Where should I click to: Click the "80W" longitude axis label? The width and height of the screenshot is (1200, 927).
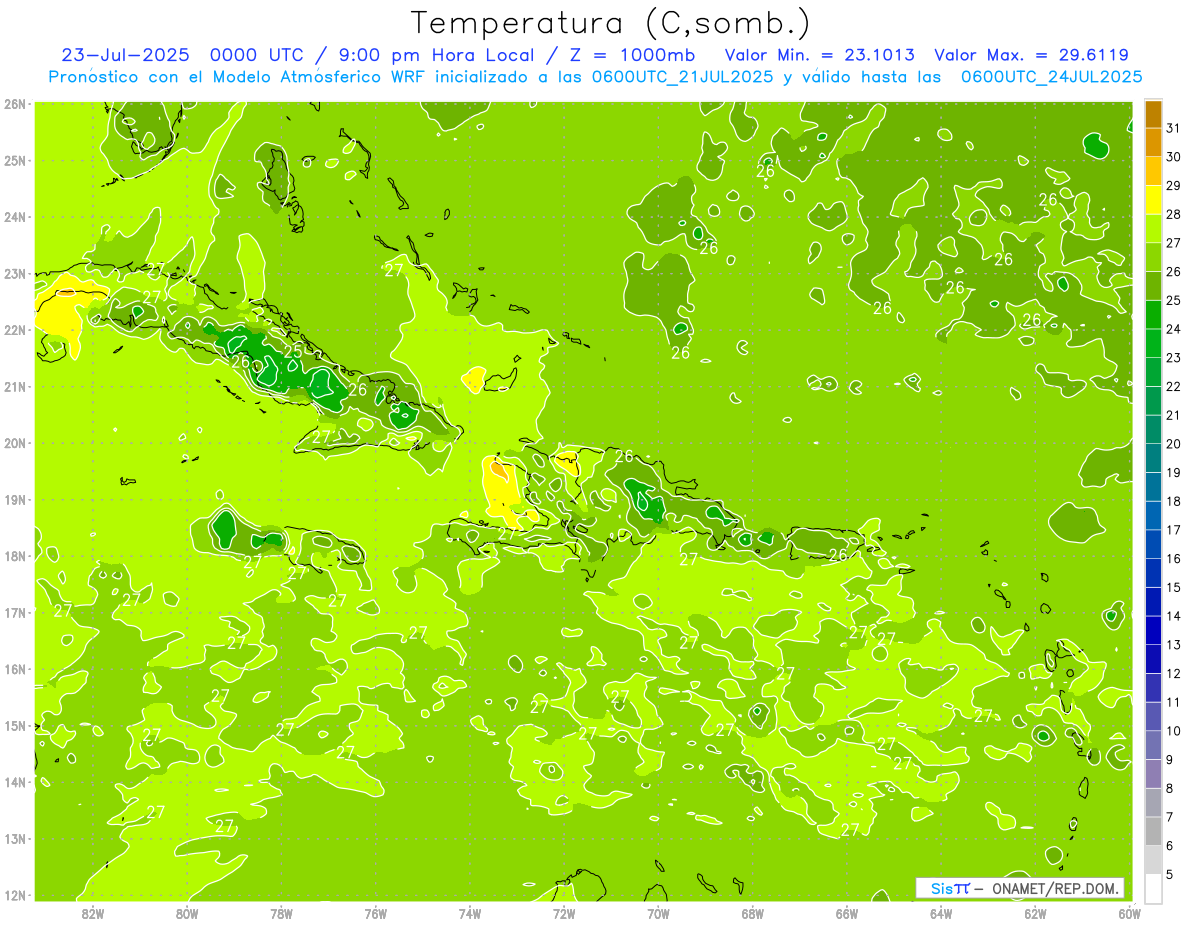click(187, 913)
